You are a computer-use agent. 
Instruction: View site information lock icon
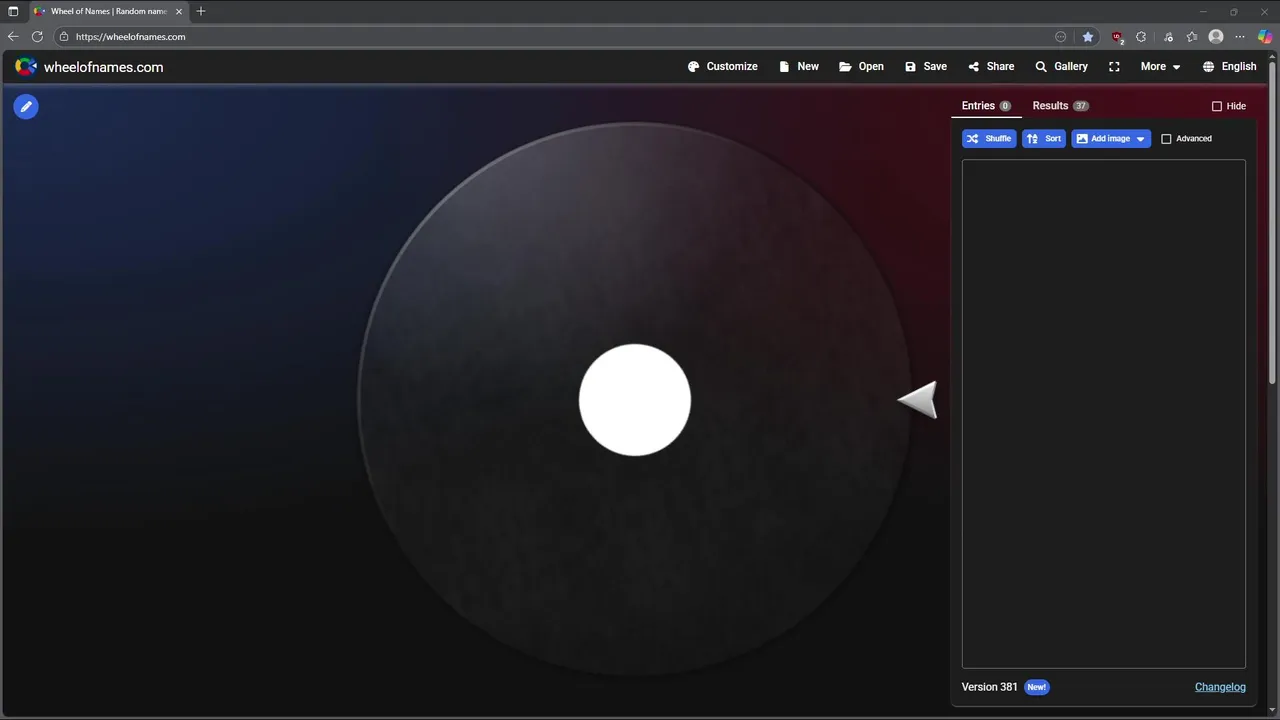[64, 37]
